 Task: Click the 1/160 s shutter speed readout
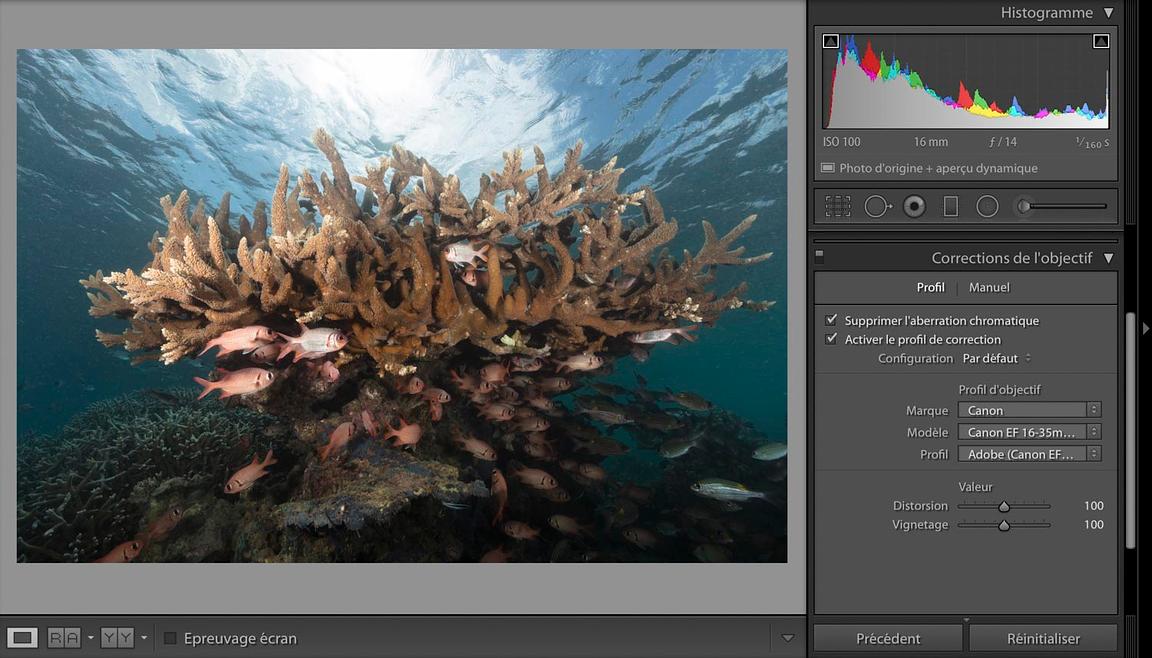[1092, 143]
